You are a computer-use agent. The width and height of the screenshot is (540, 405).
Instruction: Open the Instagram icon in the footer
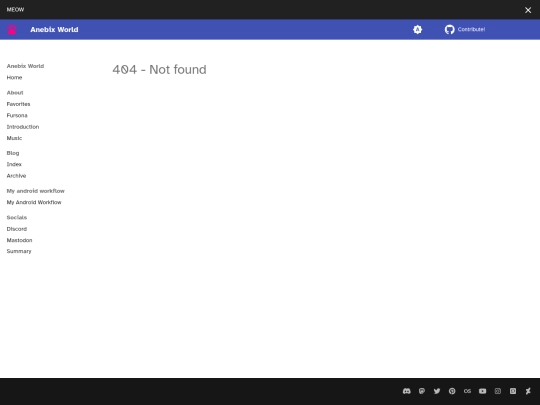[x=498, y=391]
